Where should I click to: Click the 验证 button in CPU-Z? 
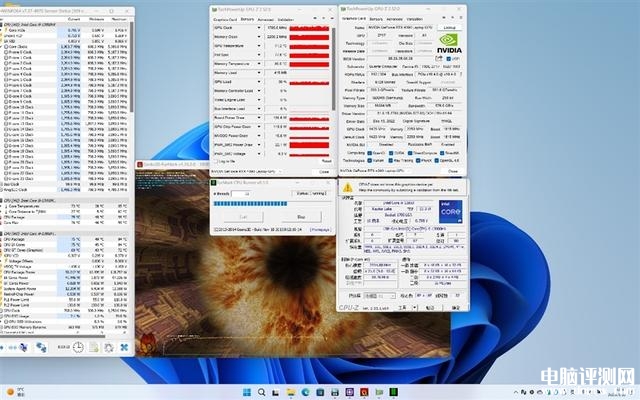click(430, 307)
